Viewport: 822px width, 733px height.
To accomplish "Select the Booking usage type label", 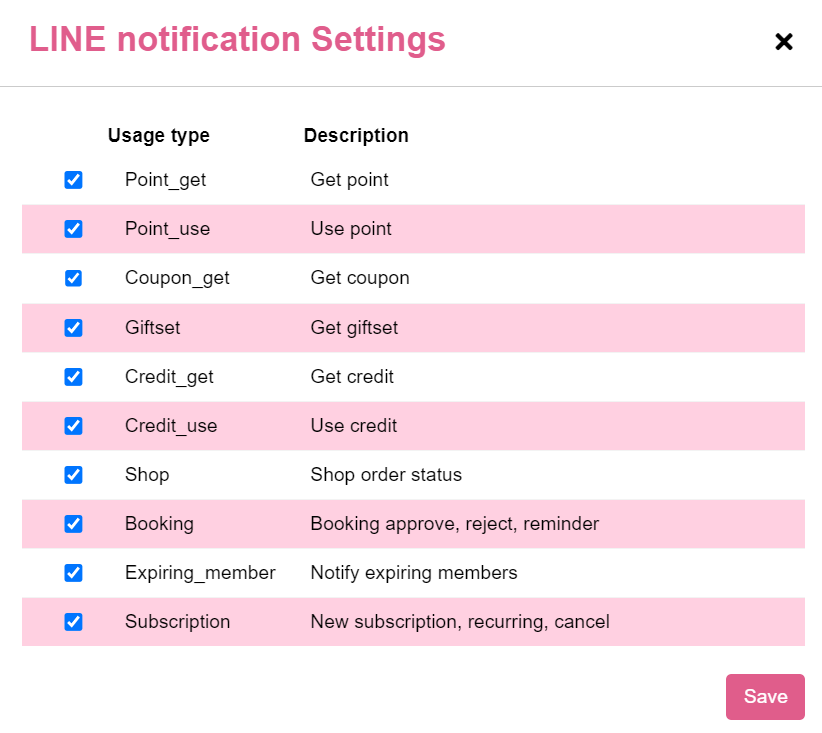I will coord(159,524).
